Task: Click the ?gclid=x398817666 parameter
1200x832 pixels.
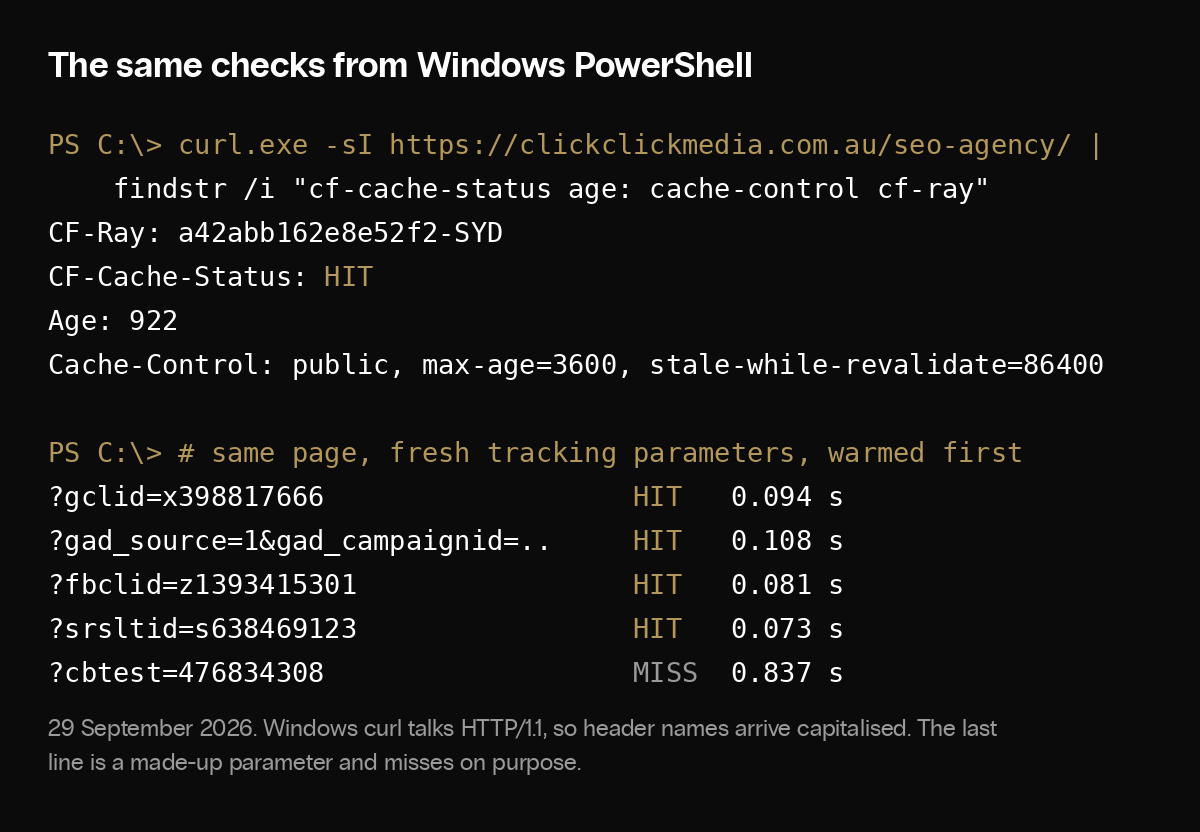Action: pyautogui.click(x=186, y=497)
